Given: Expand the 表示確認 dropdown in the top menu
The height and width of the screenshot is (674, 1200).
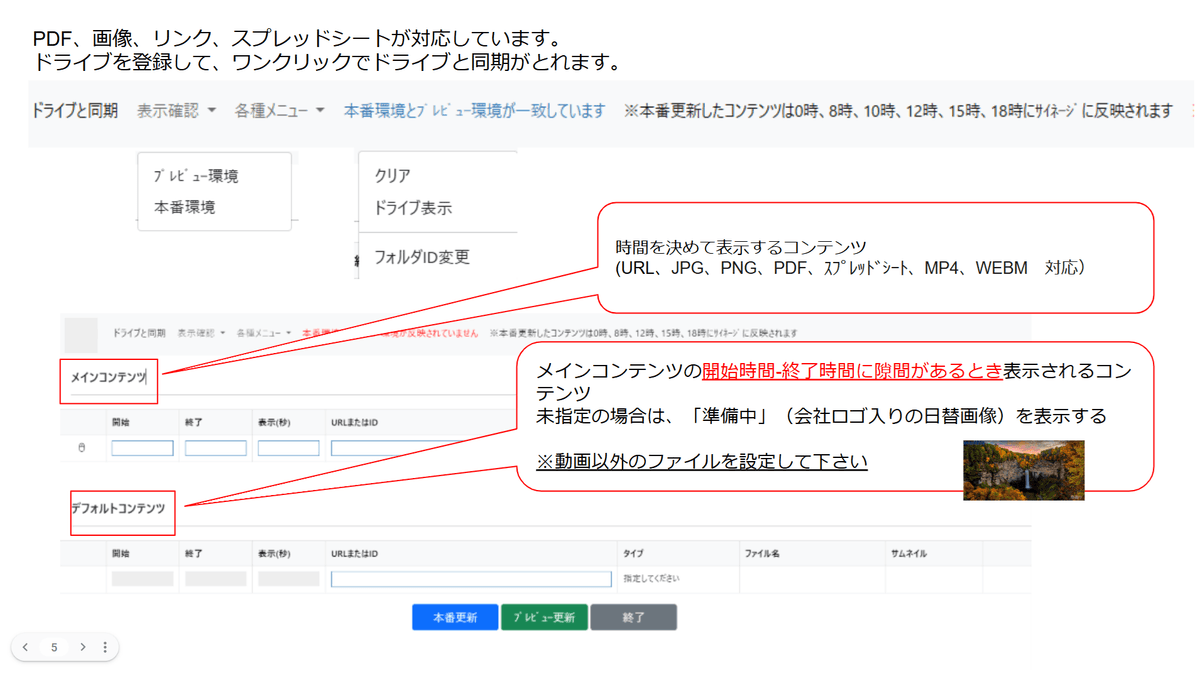Looking at the screenshot, I should coord(176,111).
